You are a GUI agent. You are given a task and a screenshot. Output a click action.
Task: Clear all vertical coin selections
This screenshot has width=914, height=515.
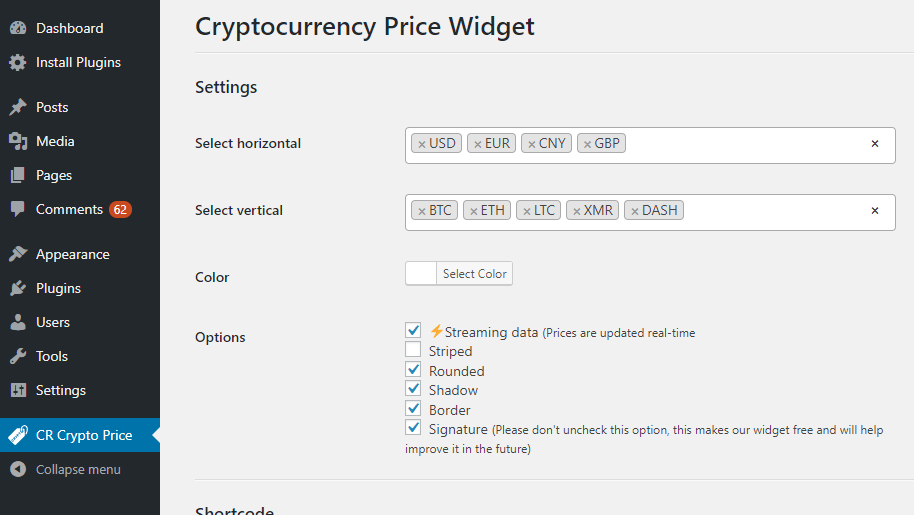875,211
